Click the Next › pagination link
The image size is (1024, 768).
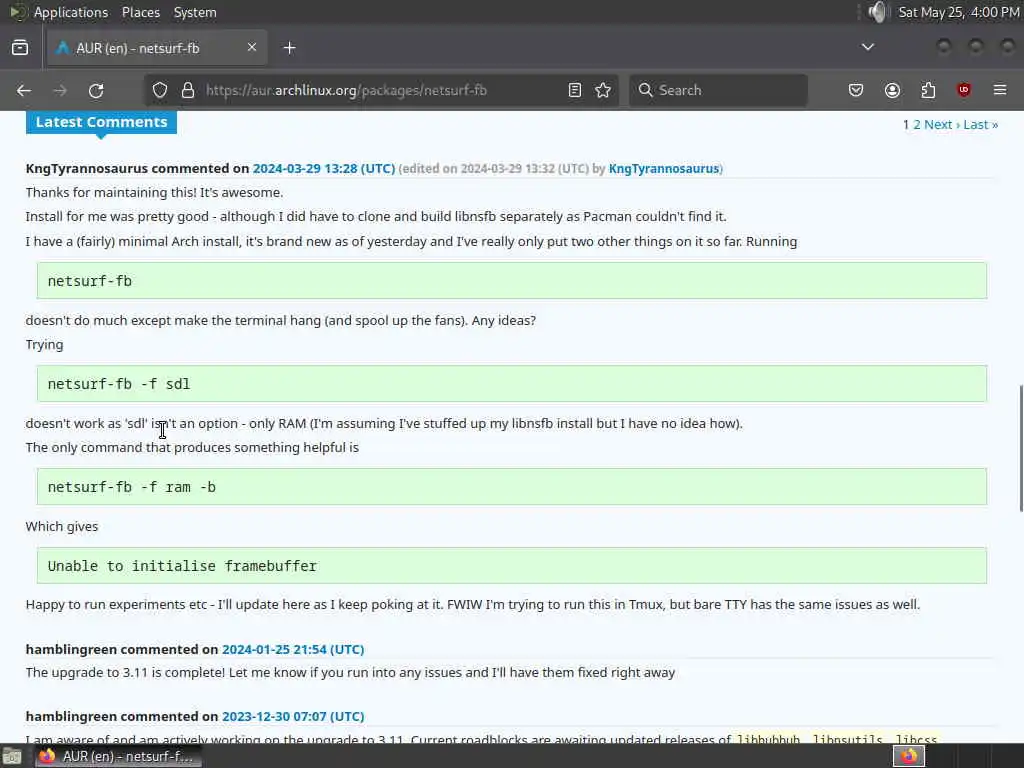coord(942,125)
